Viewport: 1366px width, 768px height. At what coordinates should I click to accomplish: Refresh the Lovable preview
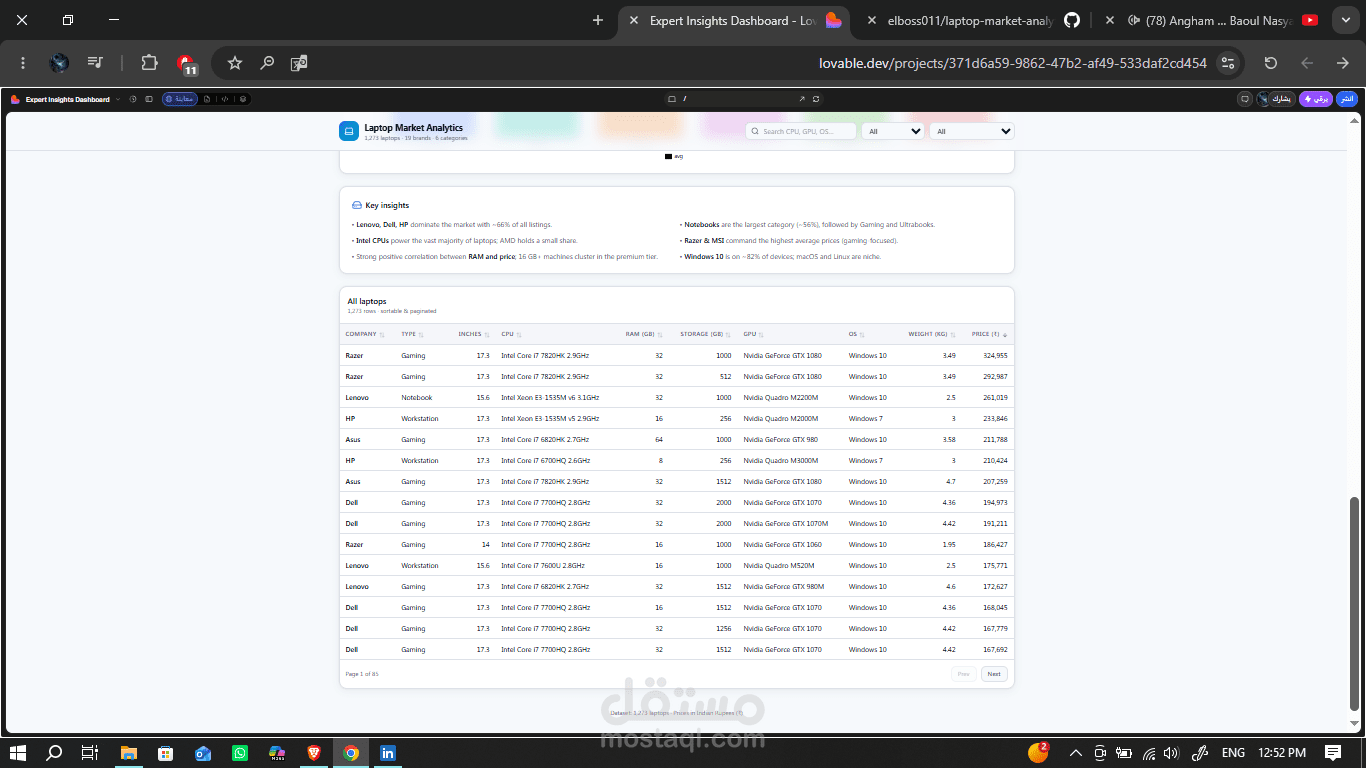click(816, 99)
